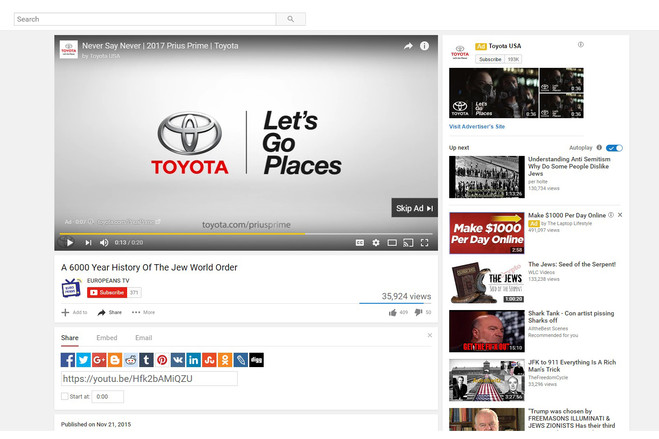Share to Reddit
Image resolution: width=659 pixels, height=439 pixels.
(x=130, y=360)
